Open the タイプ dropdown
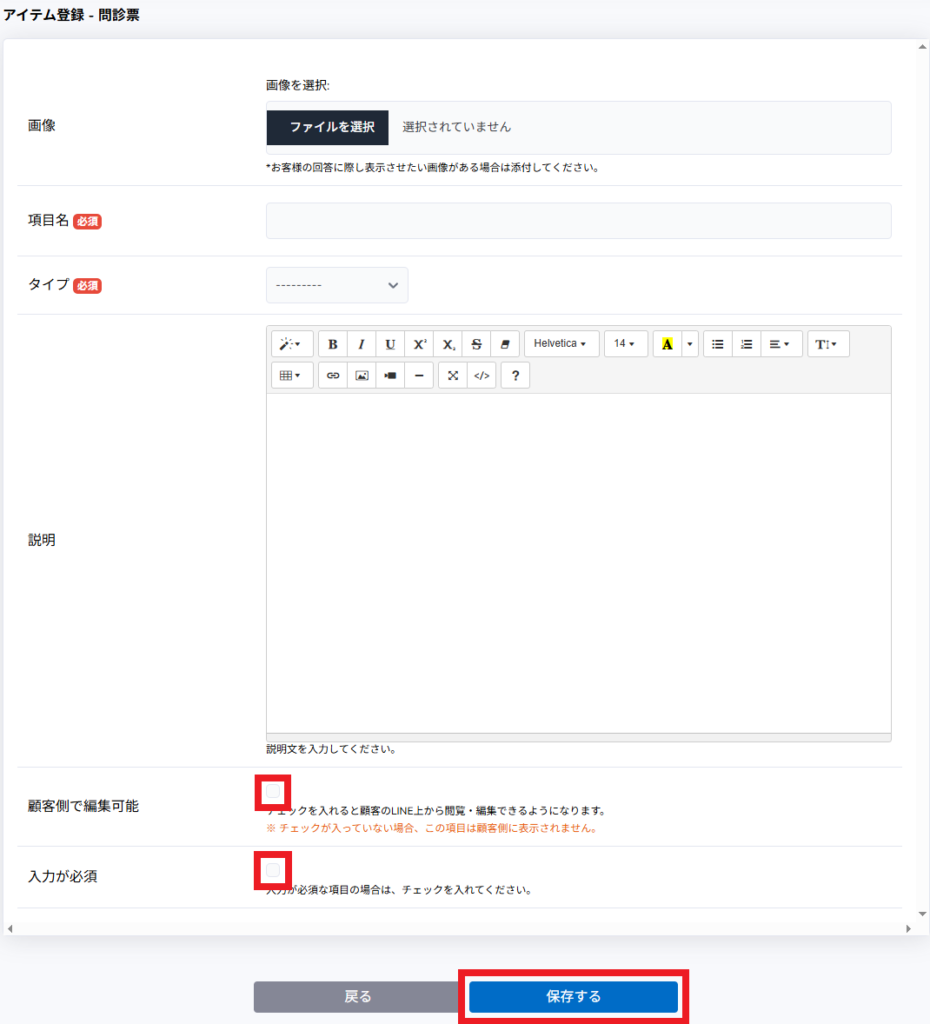This screenshot has height=1024, width=930. (337, 285)
